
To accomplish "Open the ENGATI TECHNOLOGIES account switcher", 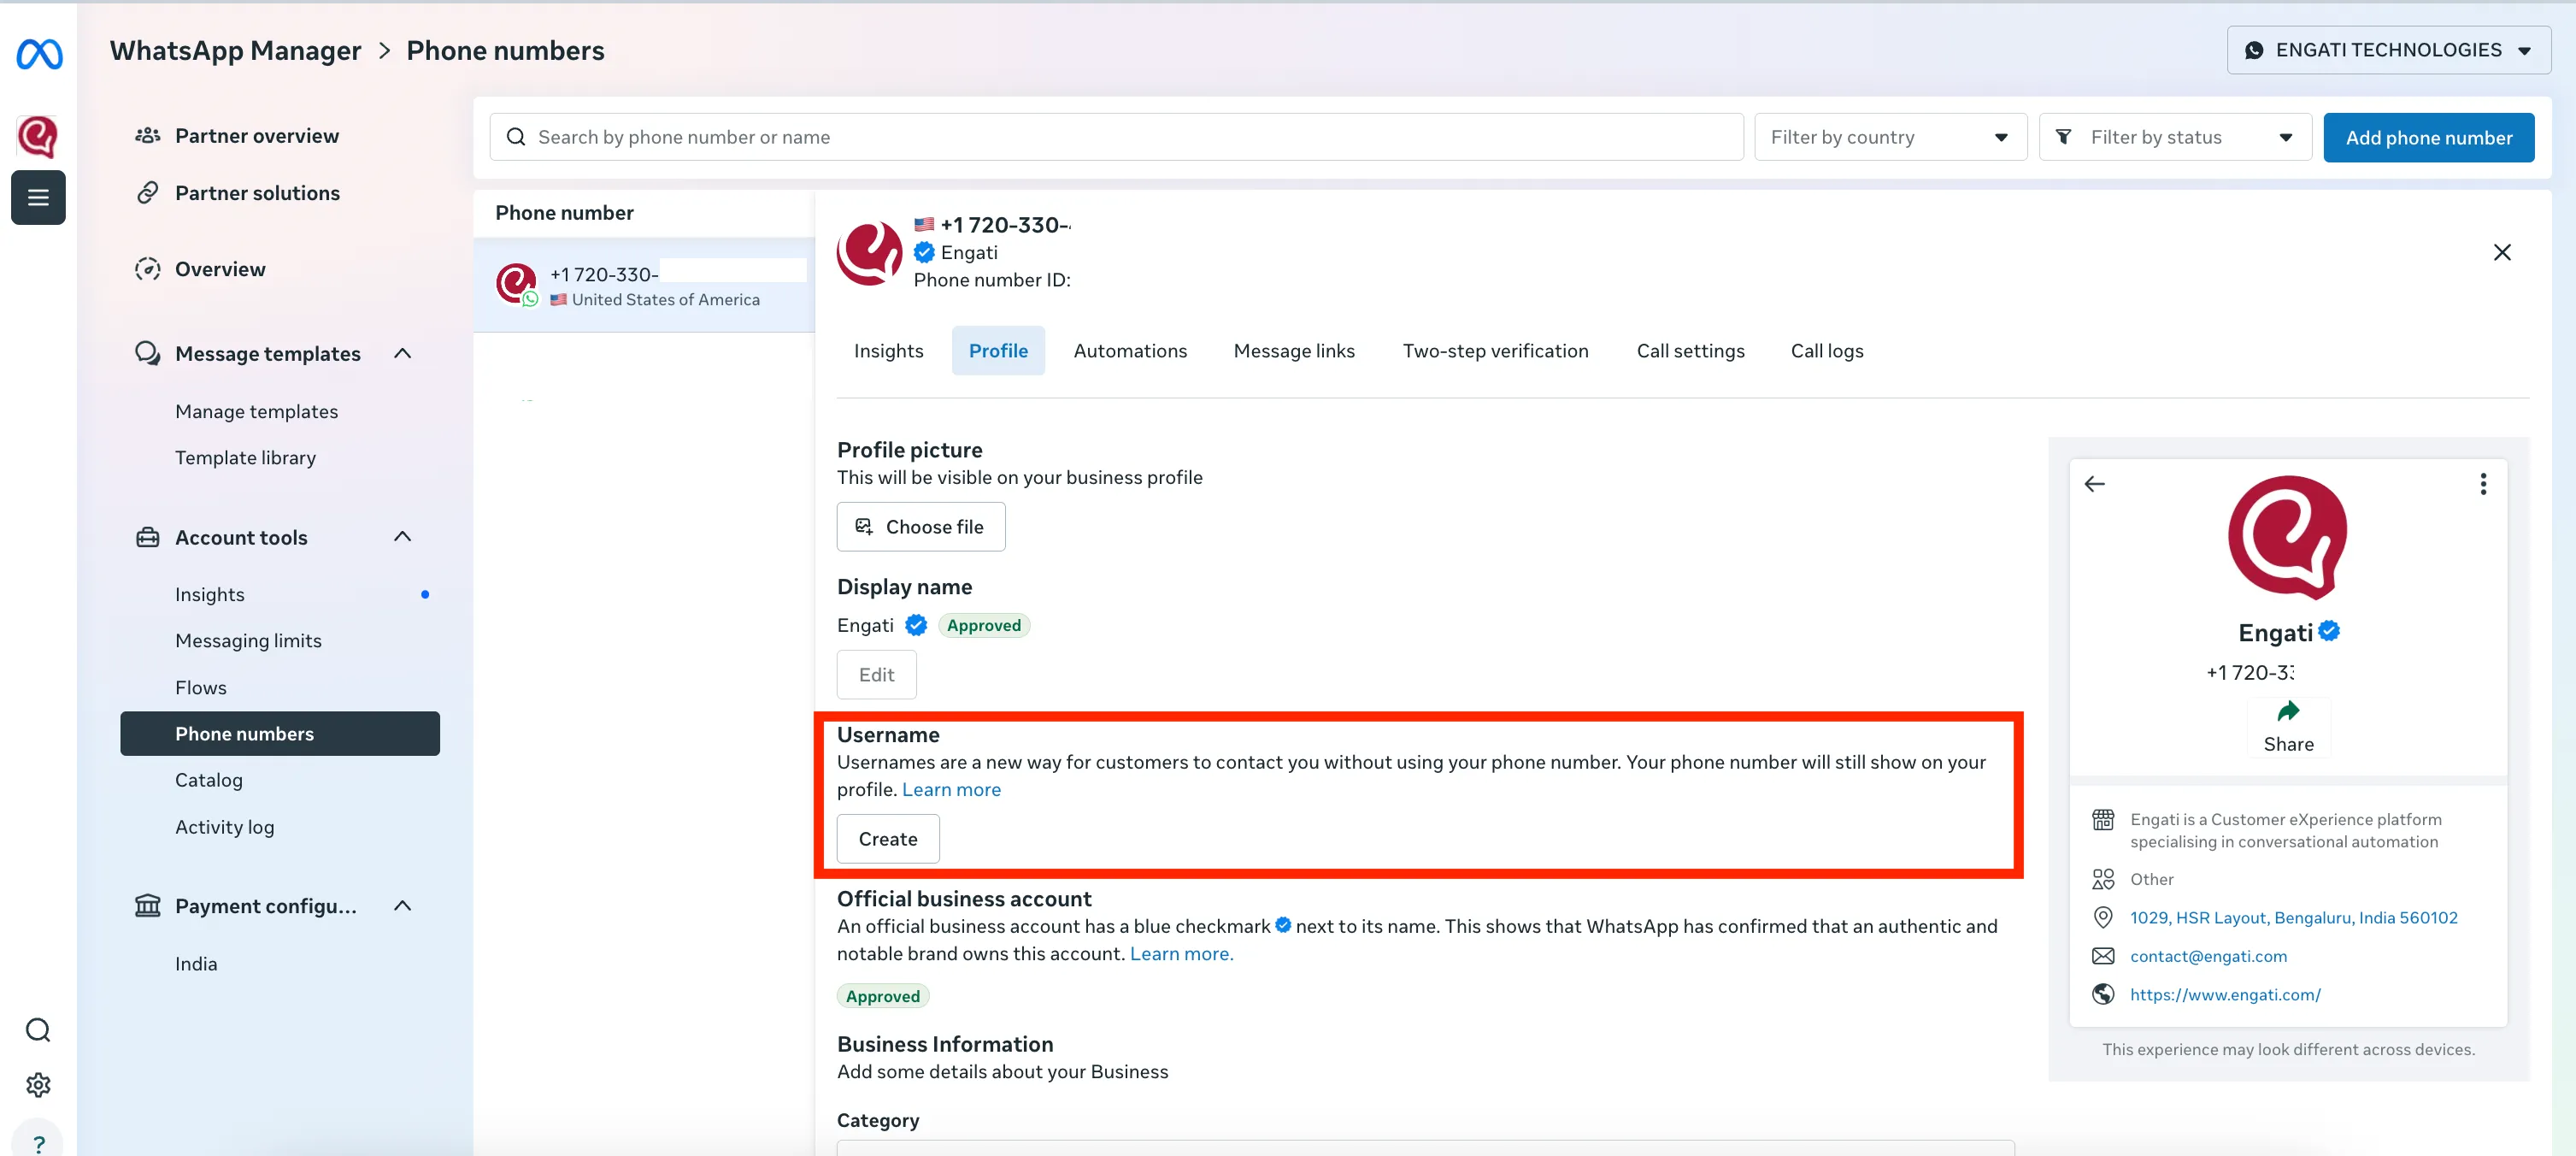I will 2388,50.
